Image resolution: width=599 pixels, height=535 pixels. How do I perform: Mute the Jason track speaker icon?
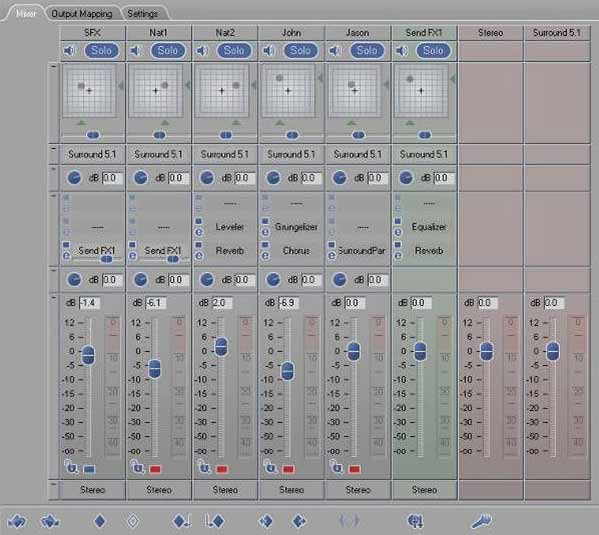pyautogui.click(x=335, y=50)
